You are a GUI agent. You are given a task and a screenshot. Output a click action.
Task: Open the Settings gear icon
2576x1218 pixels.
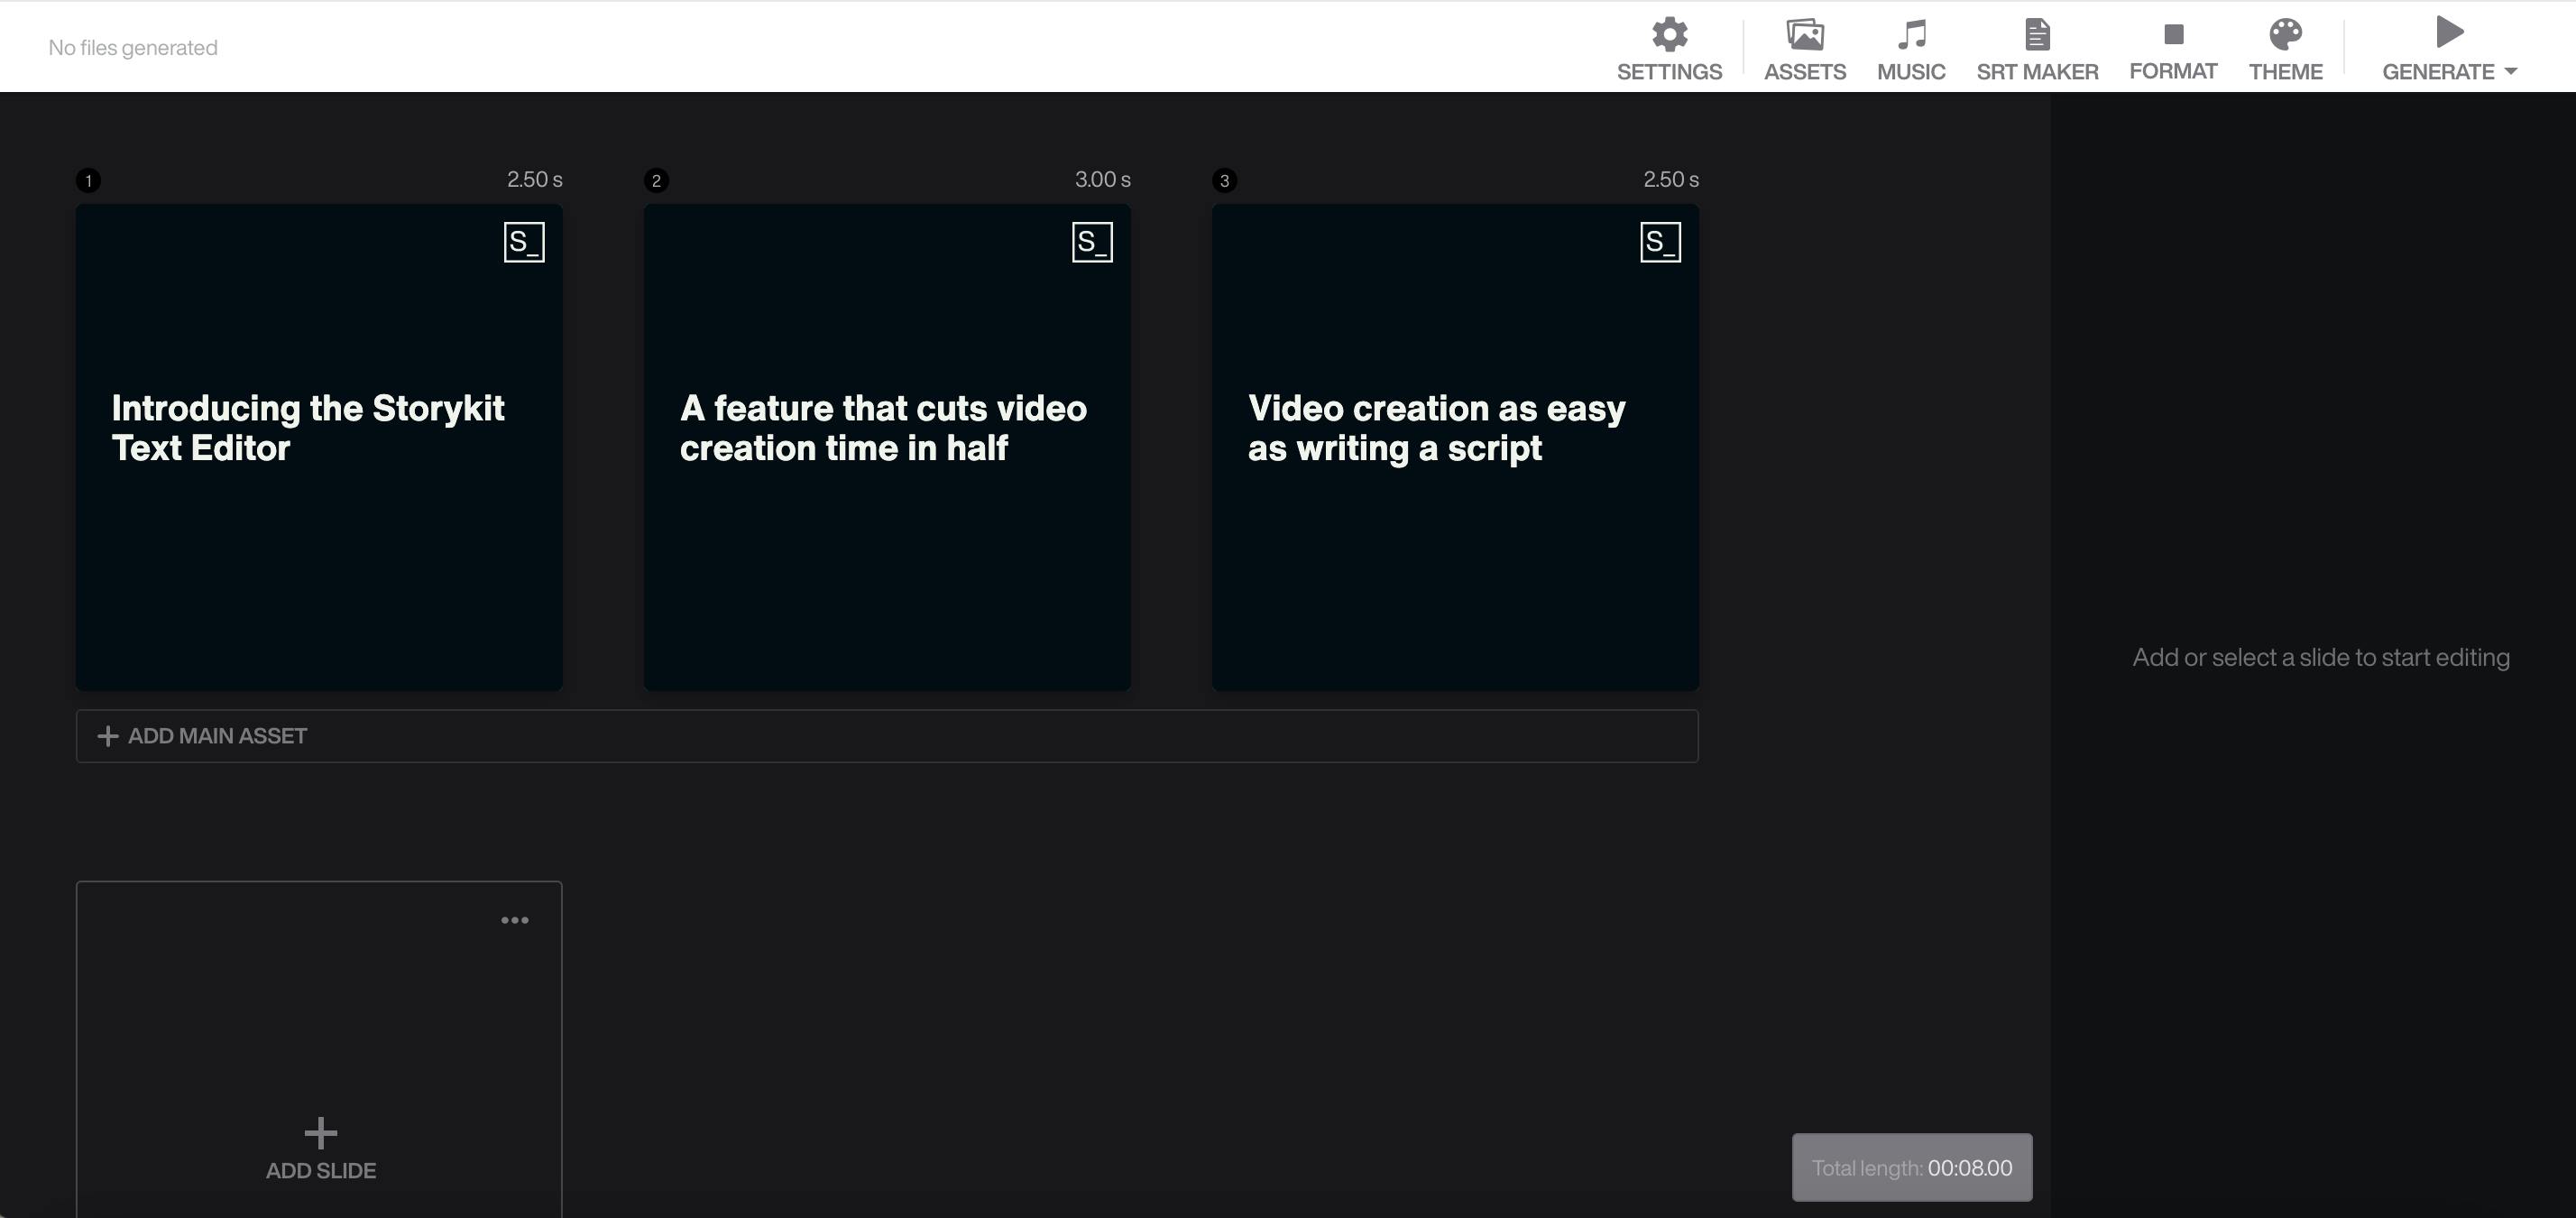click(x=1669, y=35)
